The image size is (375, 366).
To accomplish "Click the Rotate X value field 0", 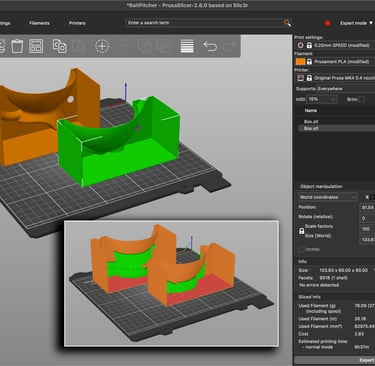I will 367,218.
